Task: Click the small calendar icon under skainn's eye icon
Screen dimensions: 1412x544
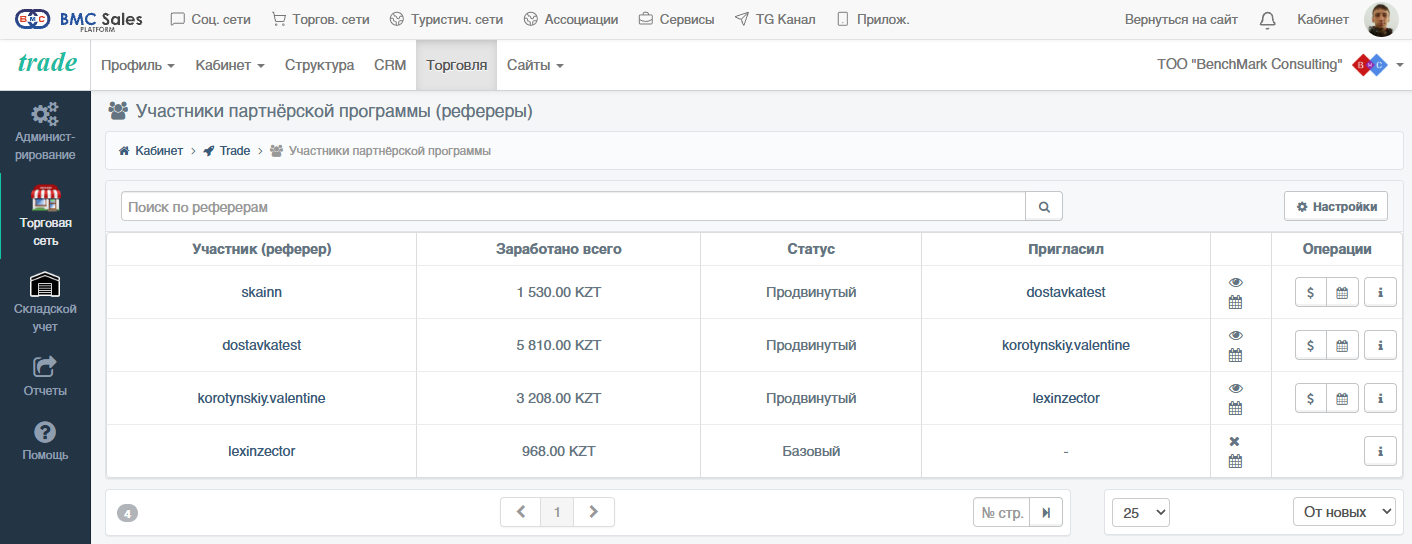Action: [x=1235, y=302]
